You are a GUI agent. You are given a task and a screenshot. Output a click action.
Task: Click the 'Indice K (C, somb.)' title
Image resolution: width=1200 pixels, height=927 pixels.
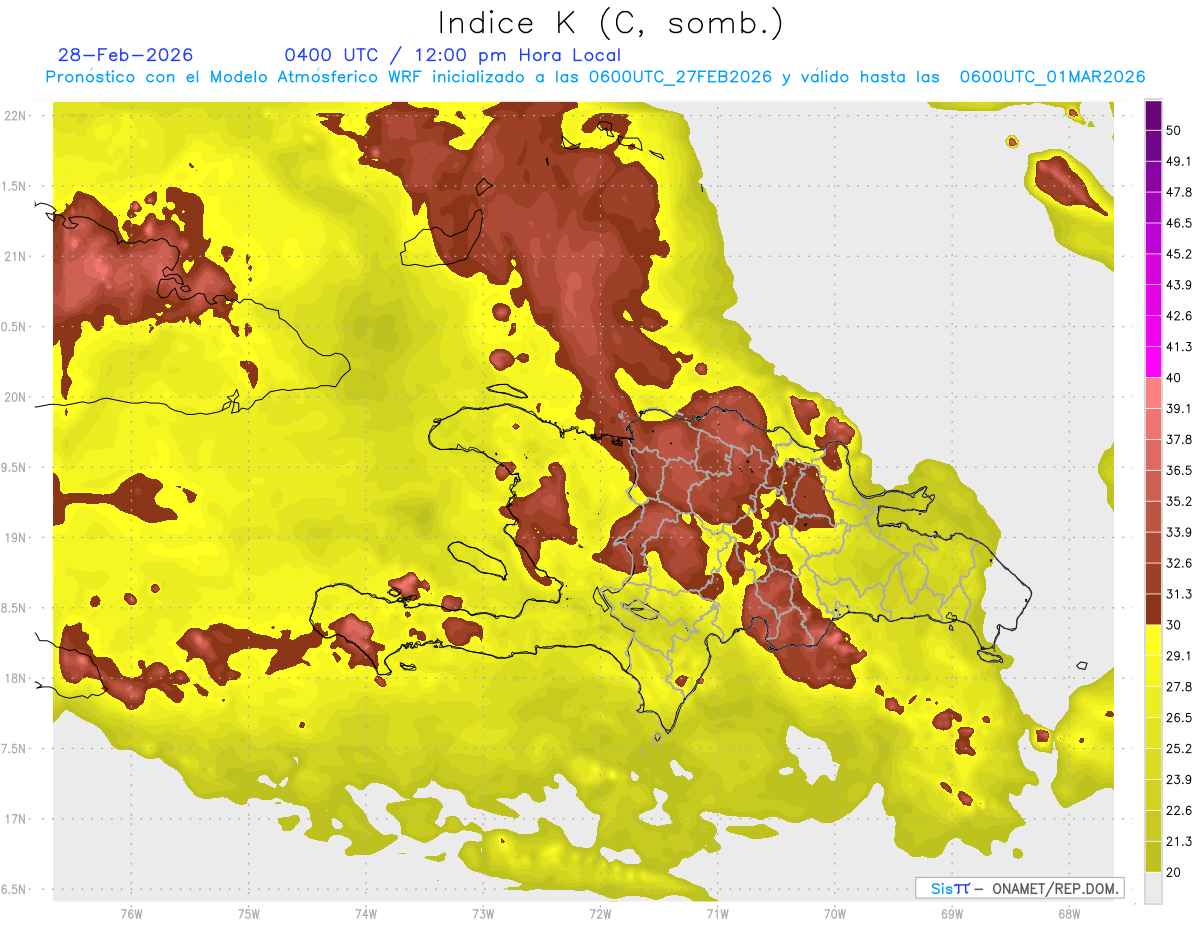click(x=610, y=24)
